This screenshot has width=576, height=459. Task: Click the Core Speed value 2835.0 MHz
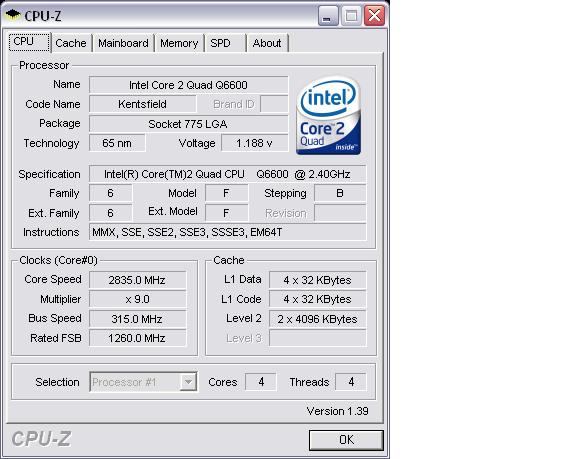137,280
